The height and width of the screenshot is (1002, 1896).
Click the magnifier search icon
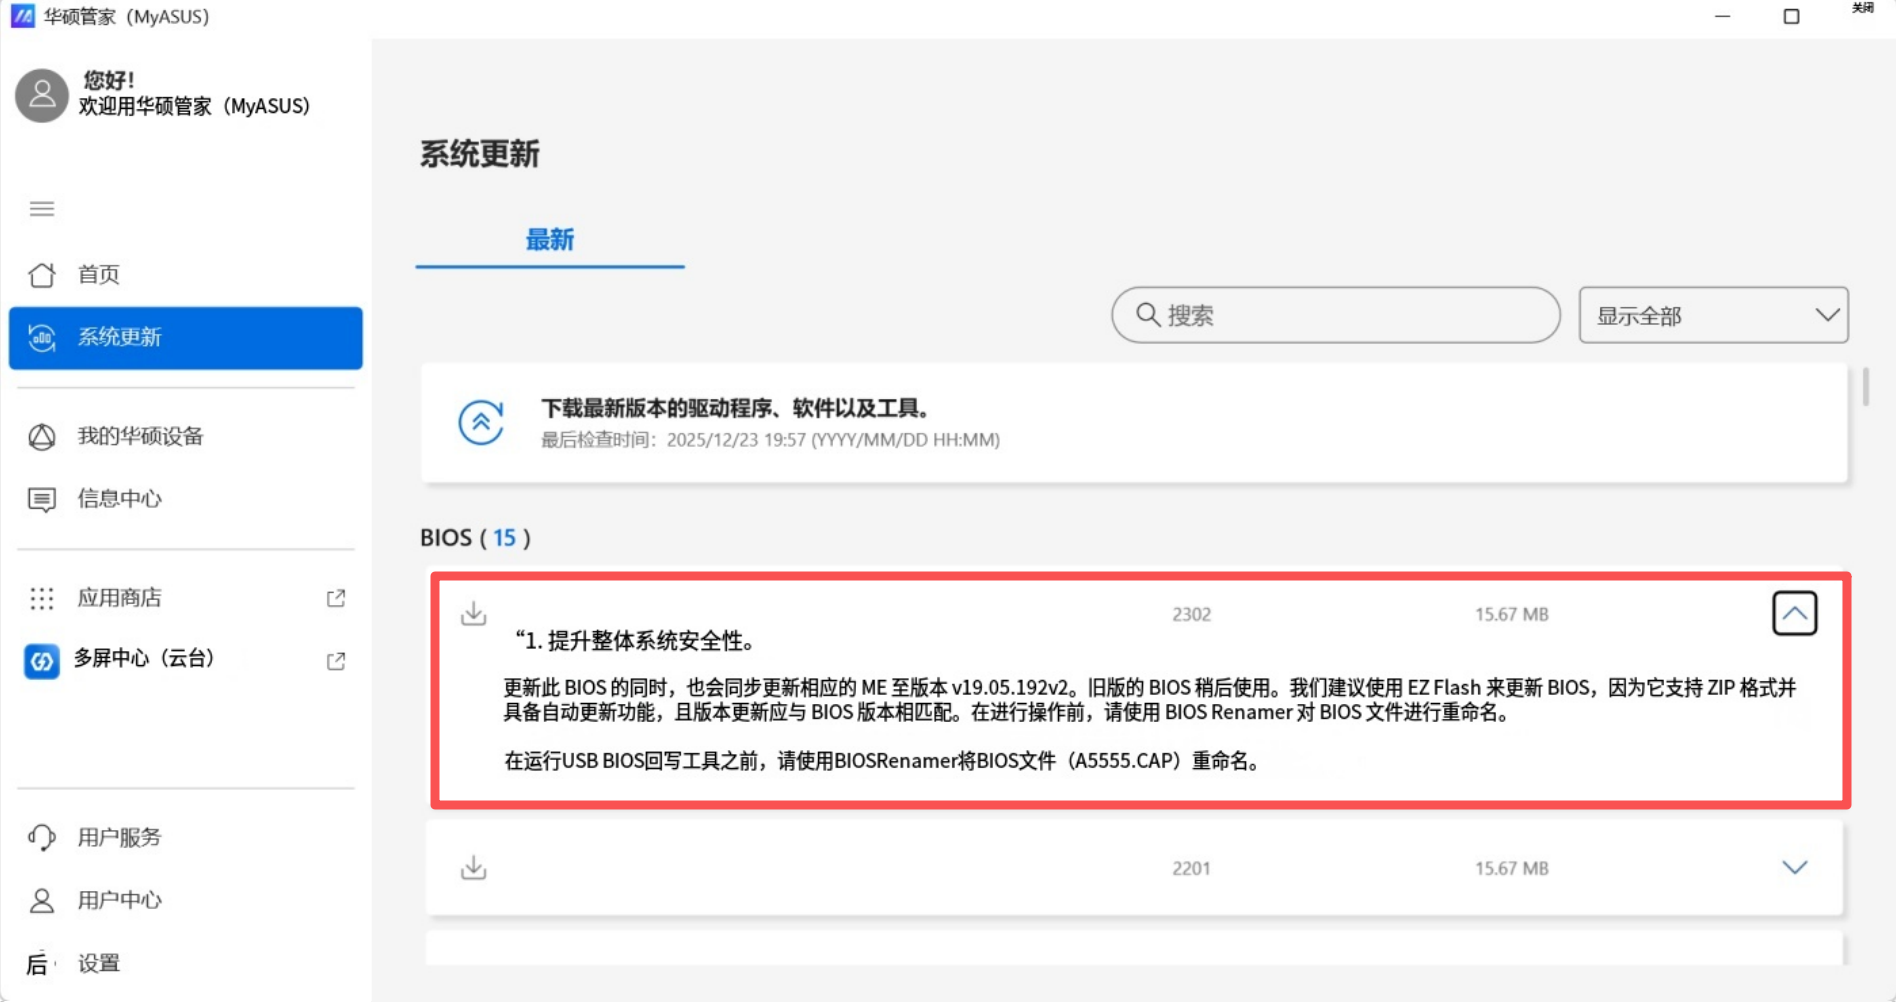1148,315
